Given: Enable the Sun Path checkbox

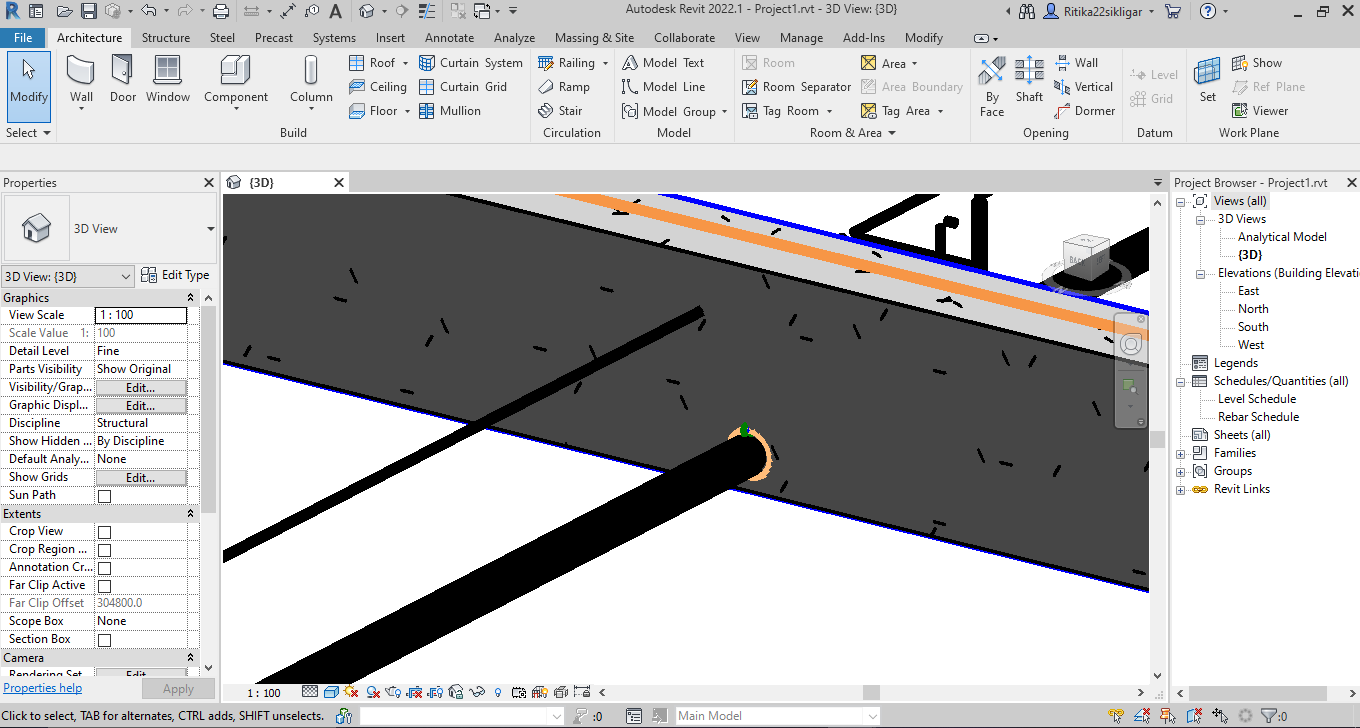Looking at the screenshot, I should (x=104, y=496).
